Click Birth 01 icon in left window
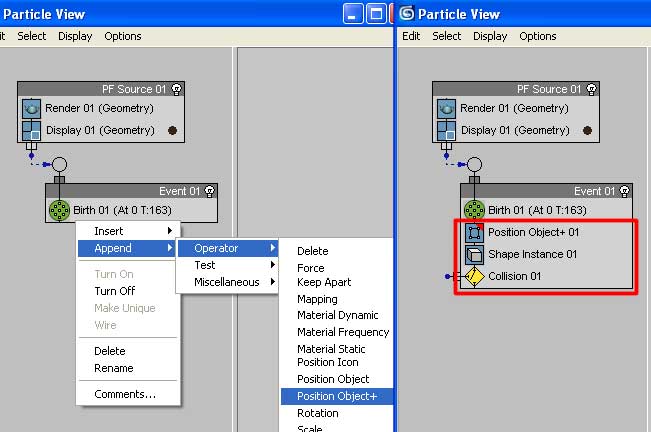 point(59,210)
